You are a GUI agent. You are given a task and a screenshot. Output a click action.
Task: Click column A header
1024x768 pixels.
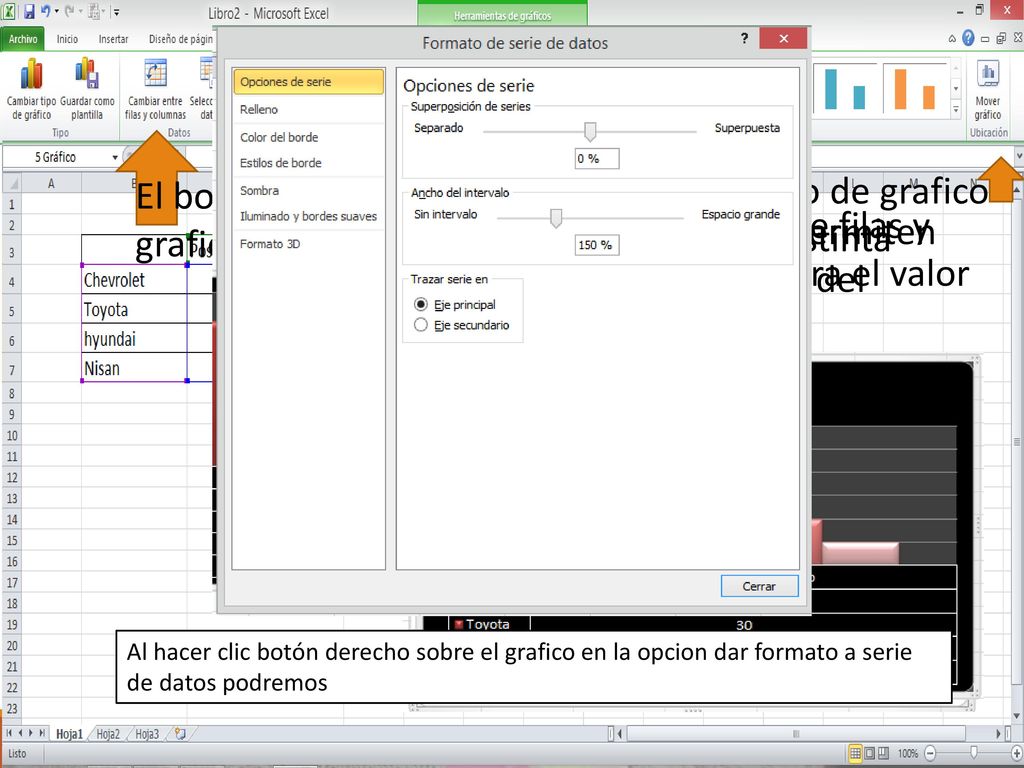tap(51, 184)
